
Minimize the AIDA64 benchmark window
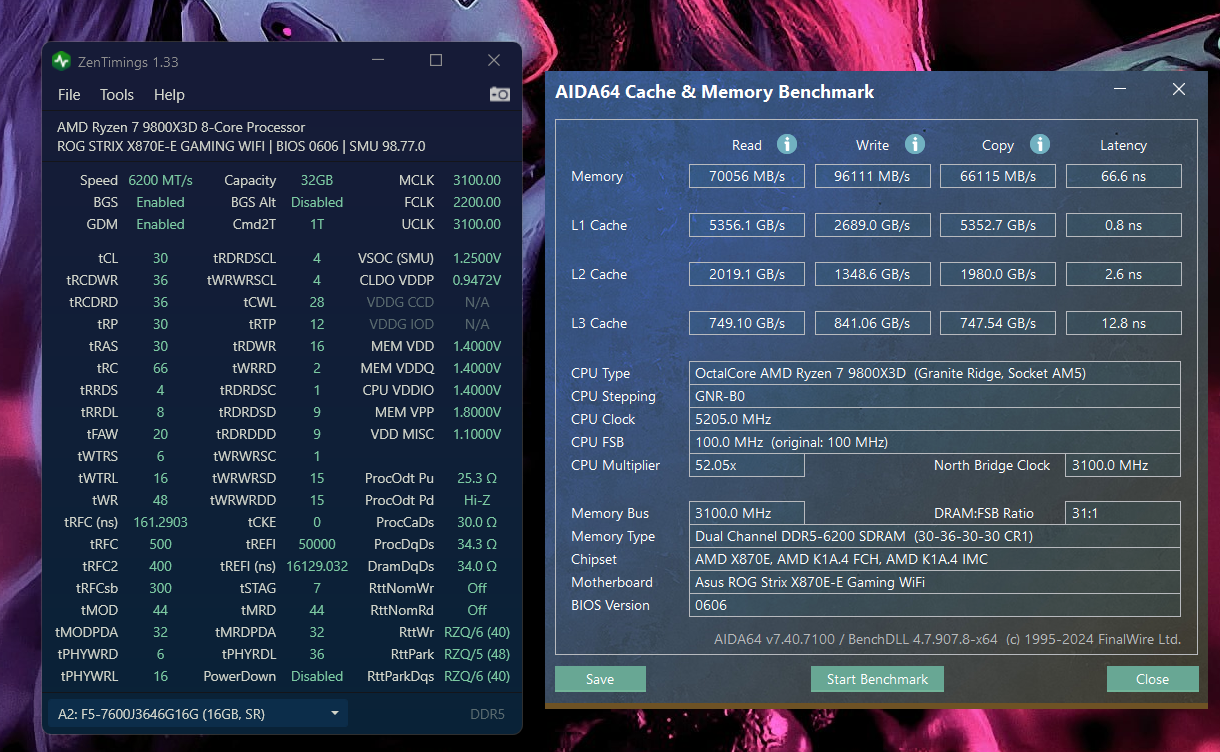point(1122,90)
